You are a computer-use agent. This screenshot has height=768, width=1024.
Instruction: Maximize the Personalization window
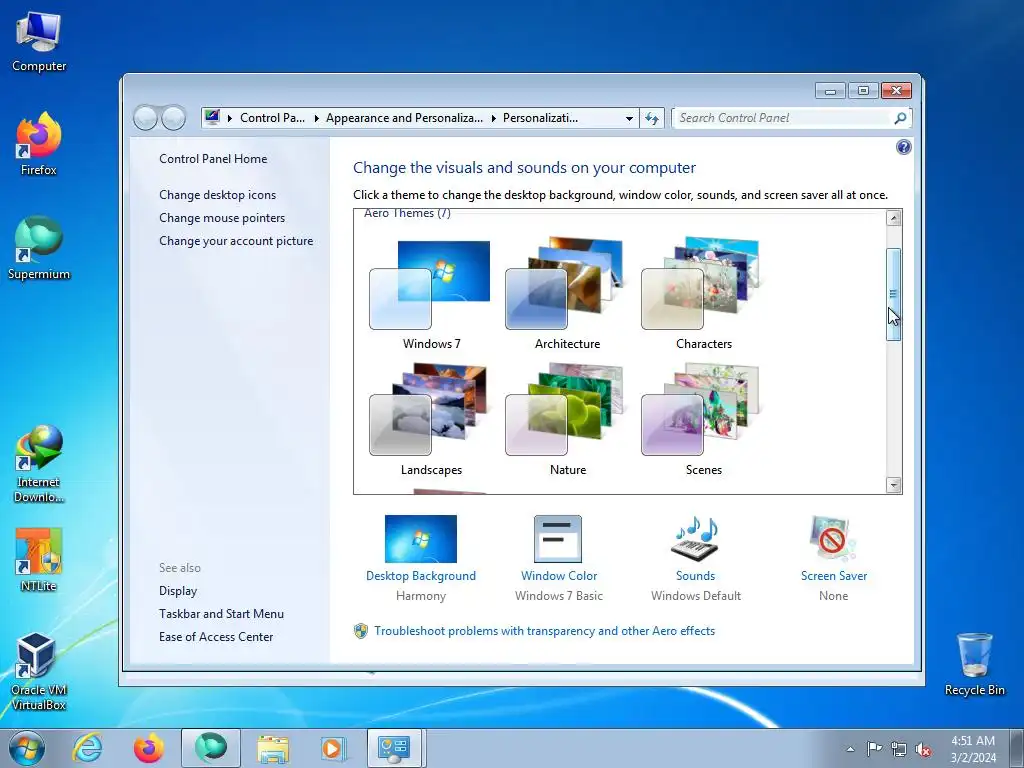point(863,90)
